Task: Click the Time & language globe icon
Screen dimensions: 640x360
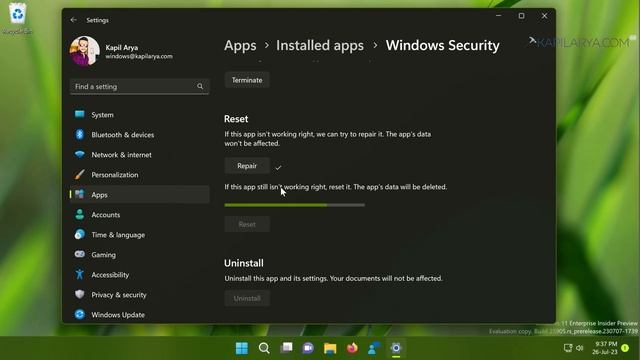Action: pos(80,234)
